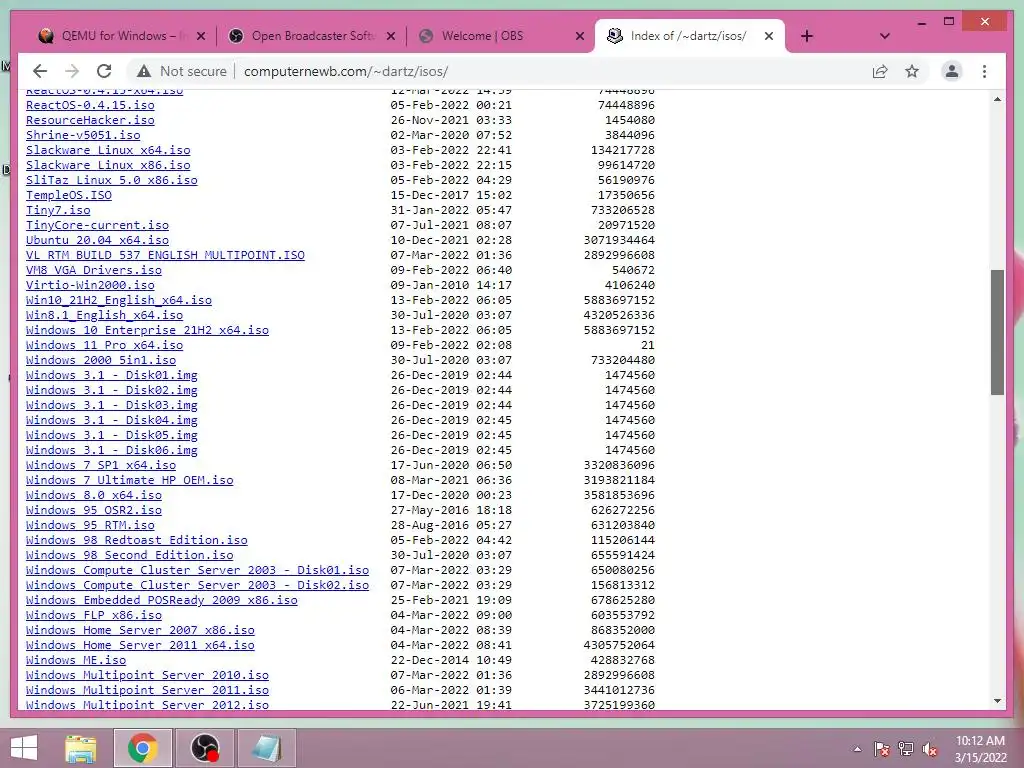Image resolution: width=1024 pixels, height=768 pixels.
Task: Download Windows_98_Second_Edition.iso
Action: click(x=129, y=555)
